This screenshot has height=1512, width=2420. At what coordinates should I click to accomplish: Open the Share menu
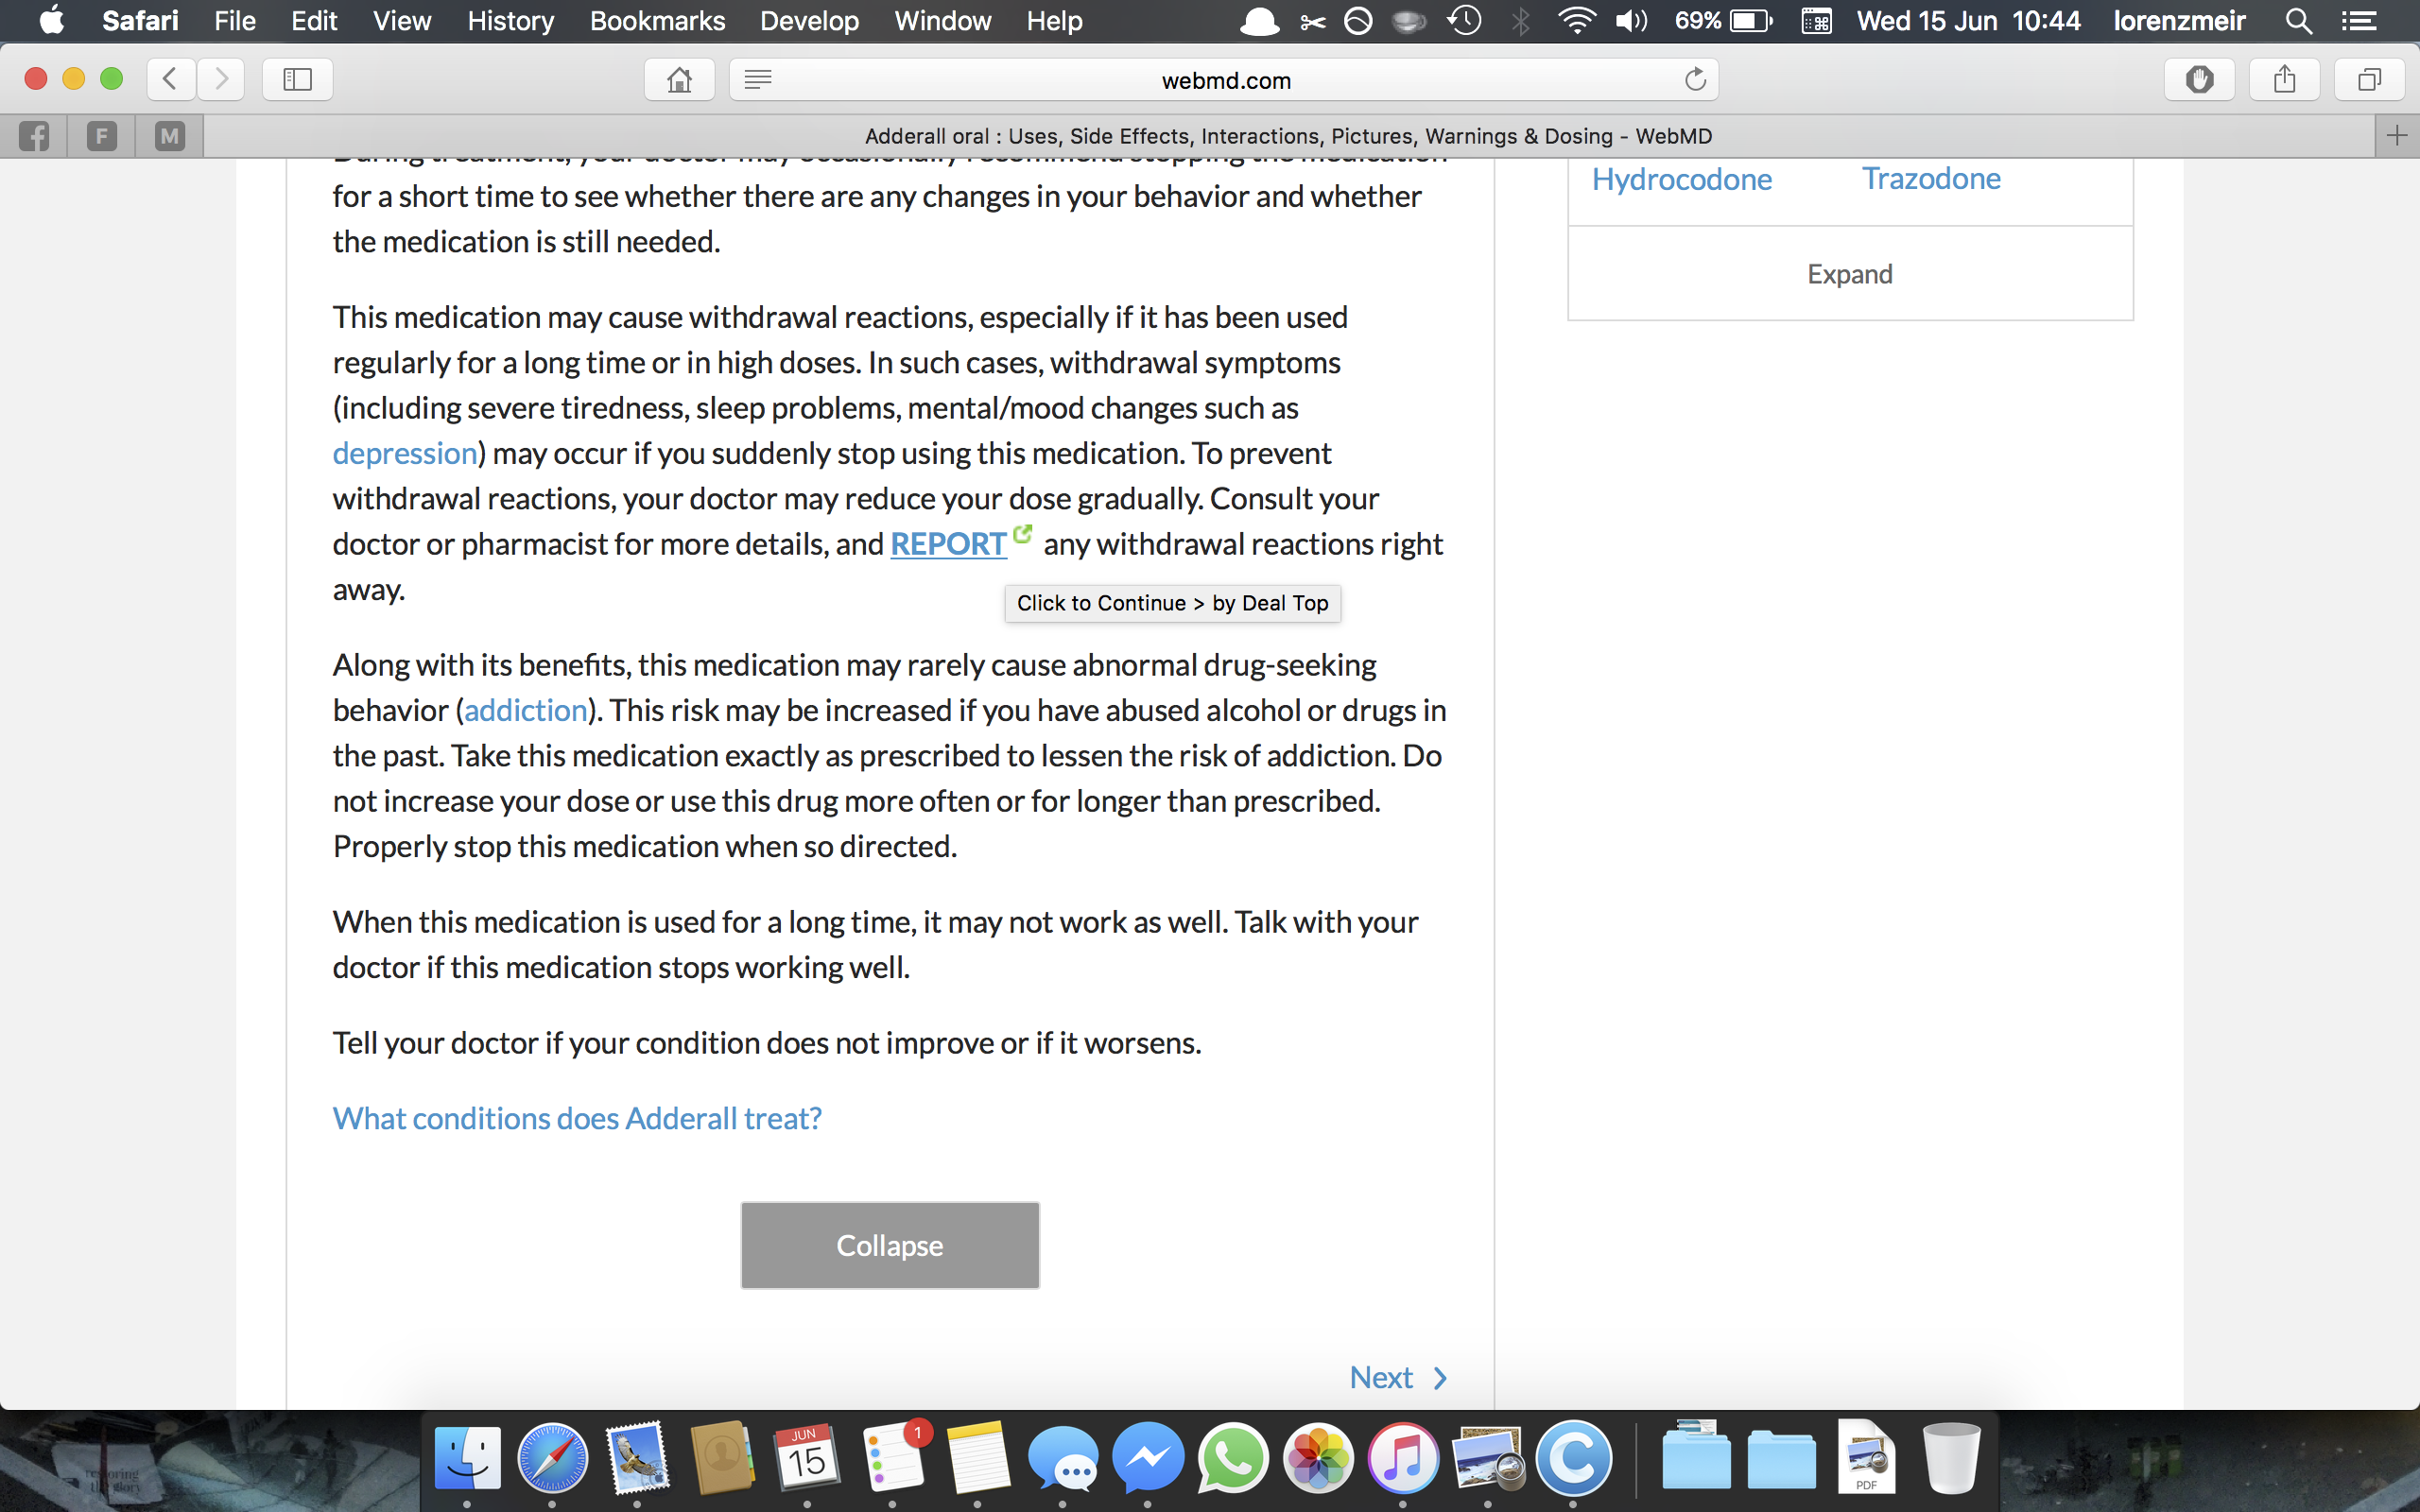point(2284,79)
